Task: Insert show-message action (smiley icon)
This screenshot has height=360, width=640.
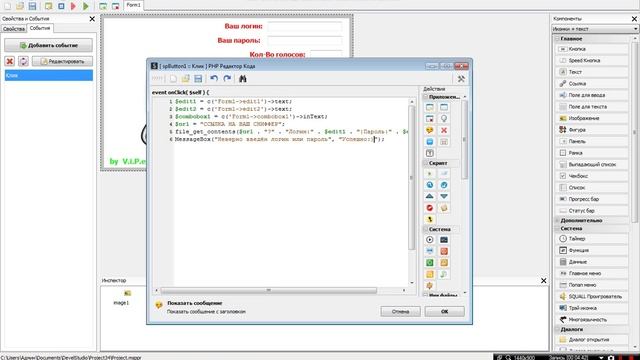Action: pyautogui.click(x=429, y=130)
